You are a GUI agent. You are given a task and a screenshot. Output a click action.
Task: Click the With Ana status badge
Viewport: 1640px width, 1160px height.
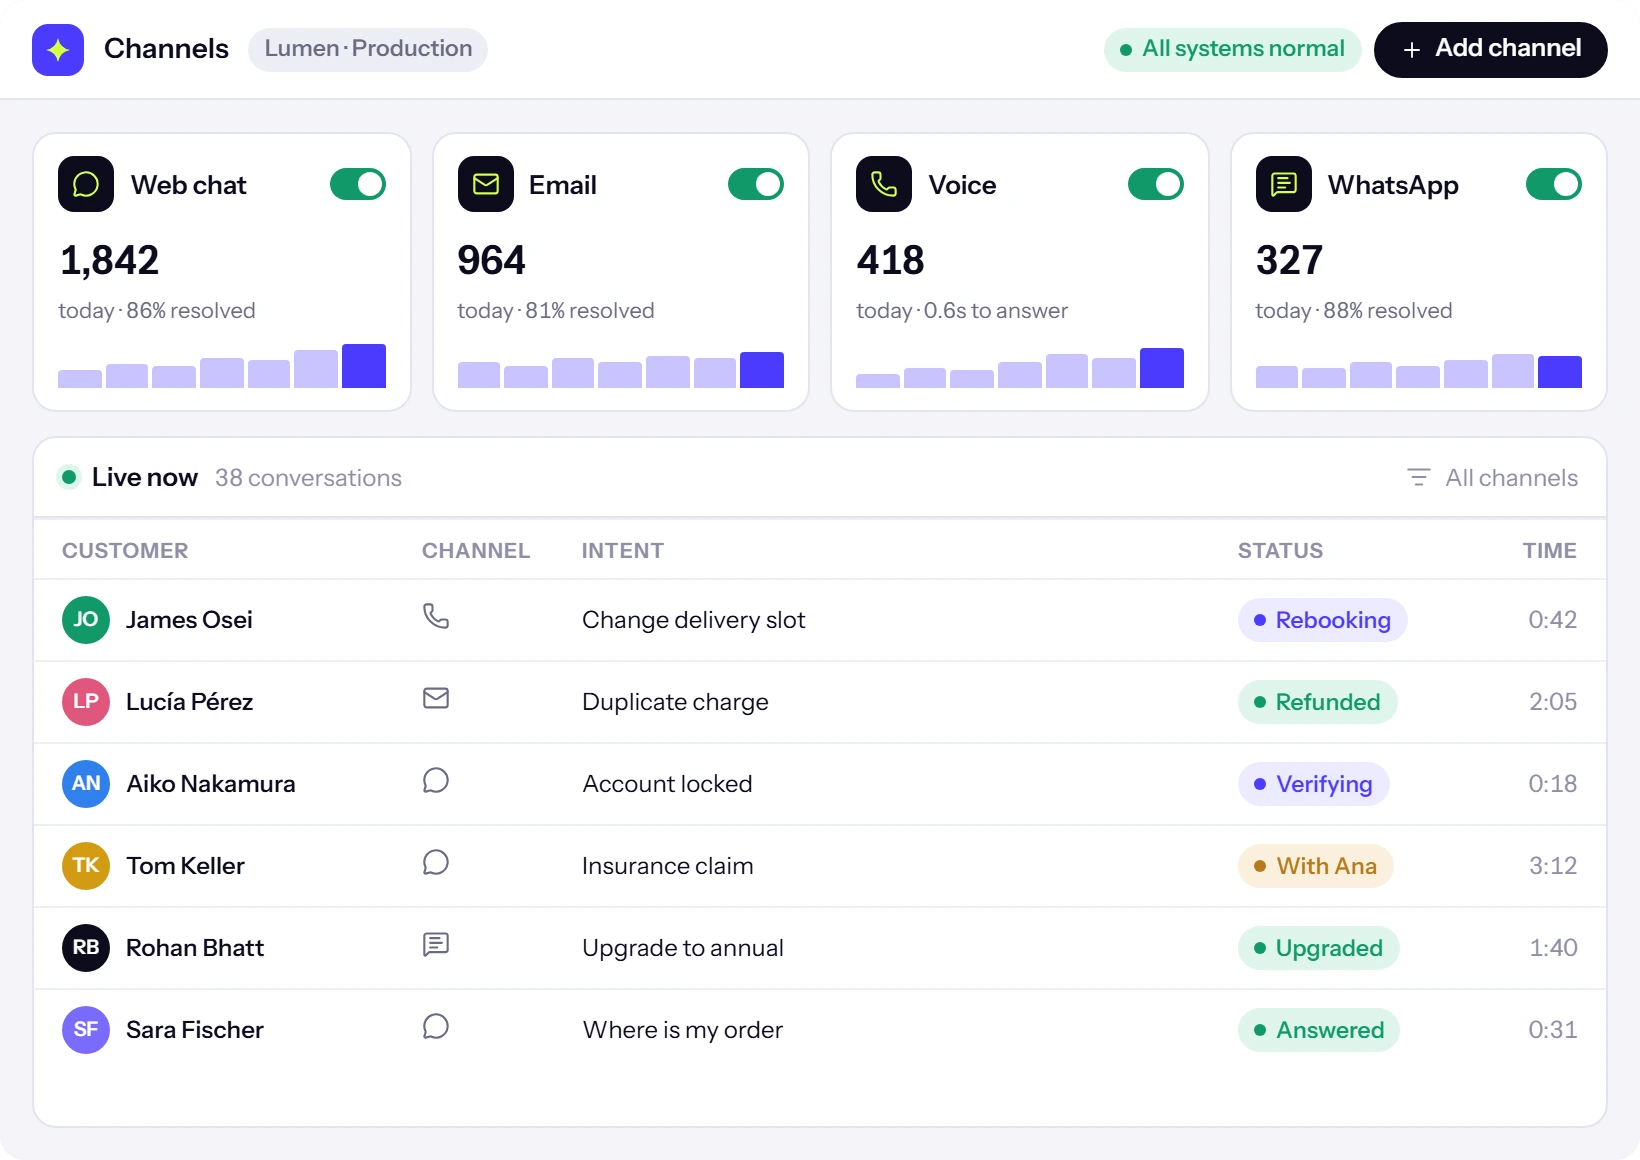click(x=1315, y=866)
